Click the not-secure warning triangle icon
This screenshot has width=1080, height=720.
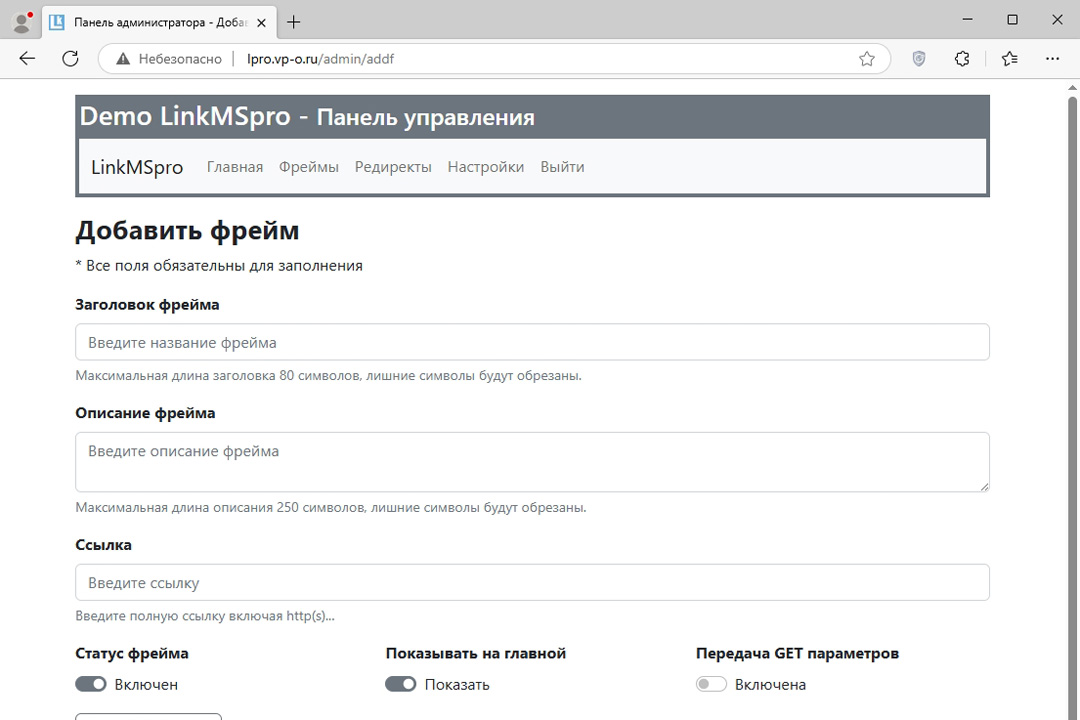tap(123, 59)
